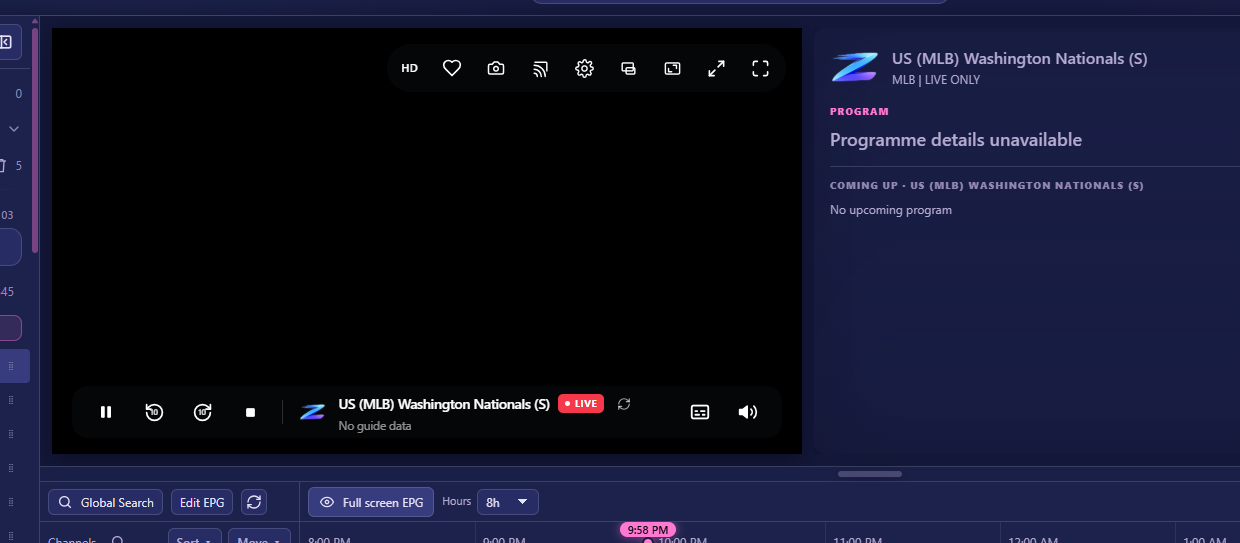Open the Move dropdown

point(259,538)
